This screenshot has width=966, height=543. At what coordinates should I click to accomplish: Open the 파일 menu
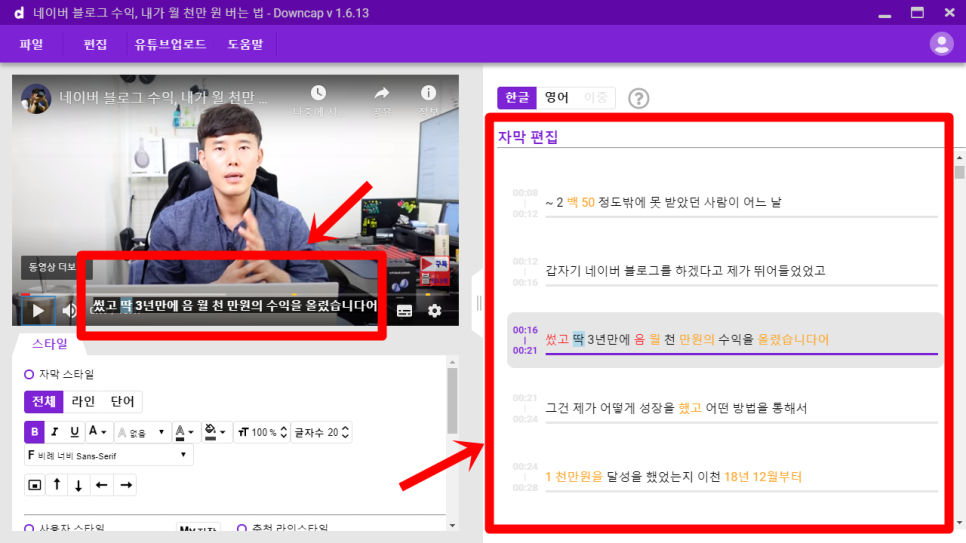pyautogui.click(x=31, y=44)
